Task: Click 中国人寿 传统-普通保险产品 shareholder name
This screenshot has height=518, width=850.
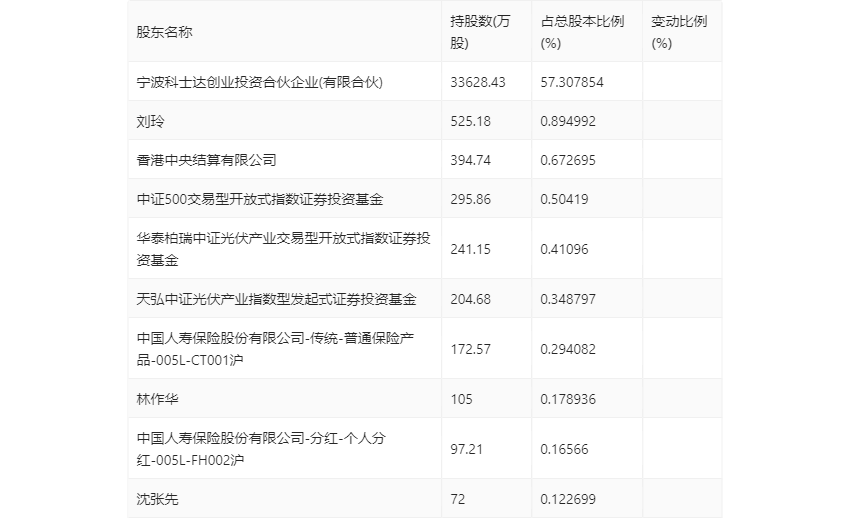Action: click(275, 349)
